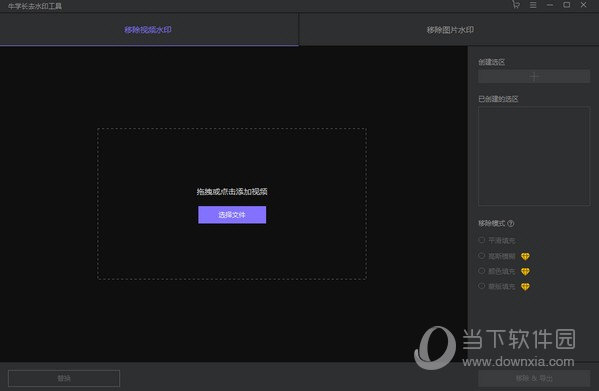This screenshot has height=391, width=599.
Task: Click the 移除模式 label
Action: pyautogui.click(x=492, y=223)
